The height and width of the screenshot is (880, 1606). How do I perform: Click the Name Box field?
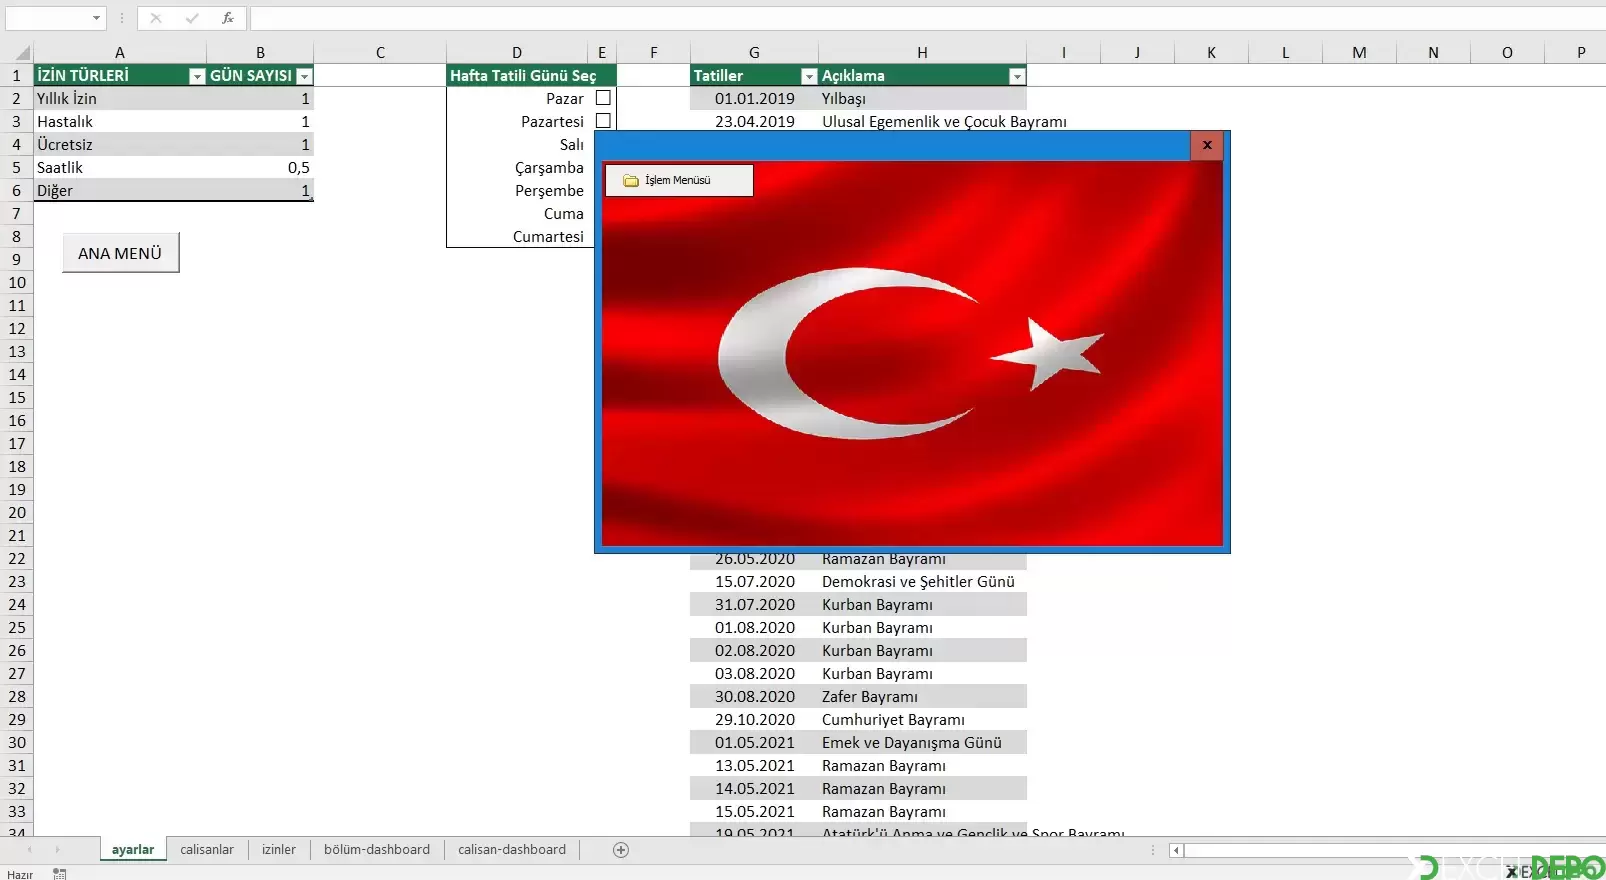click(47, 18)
